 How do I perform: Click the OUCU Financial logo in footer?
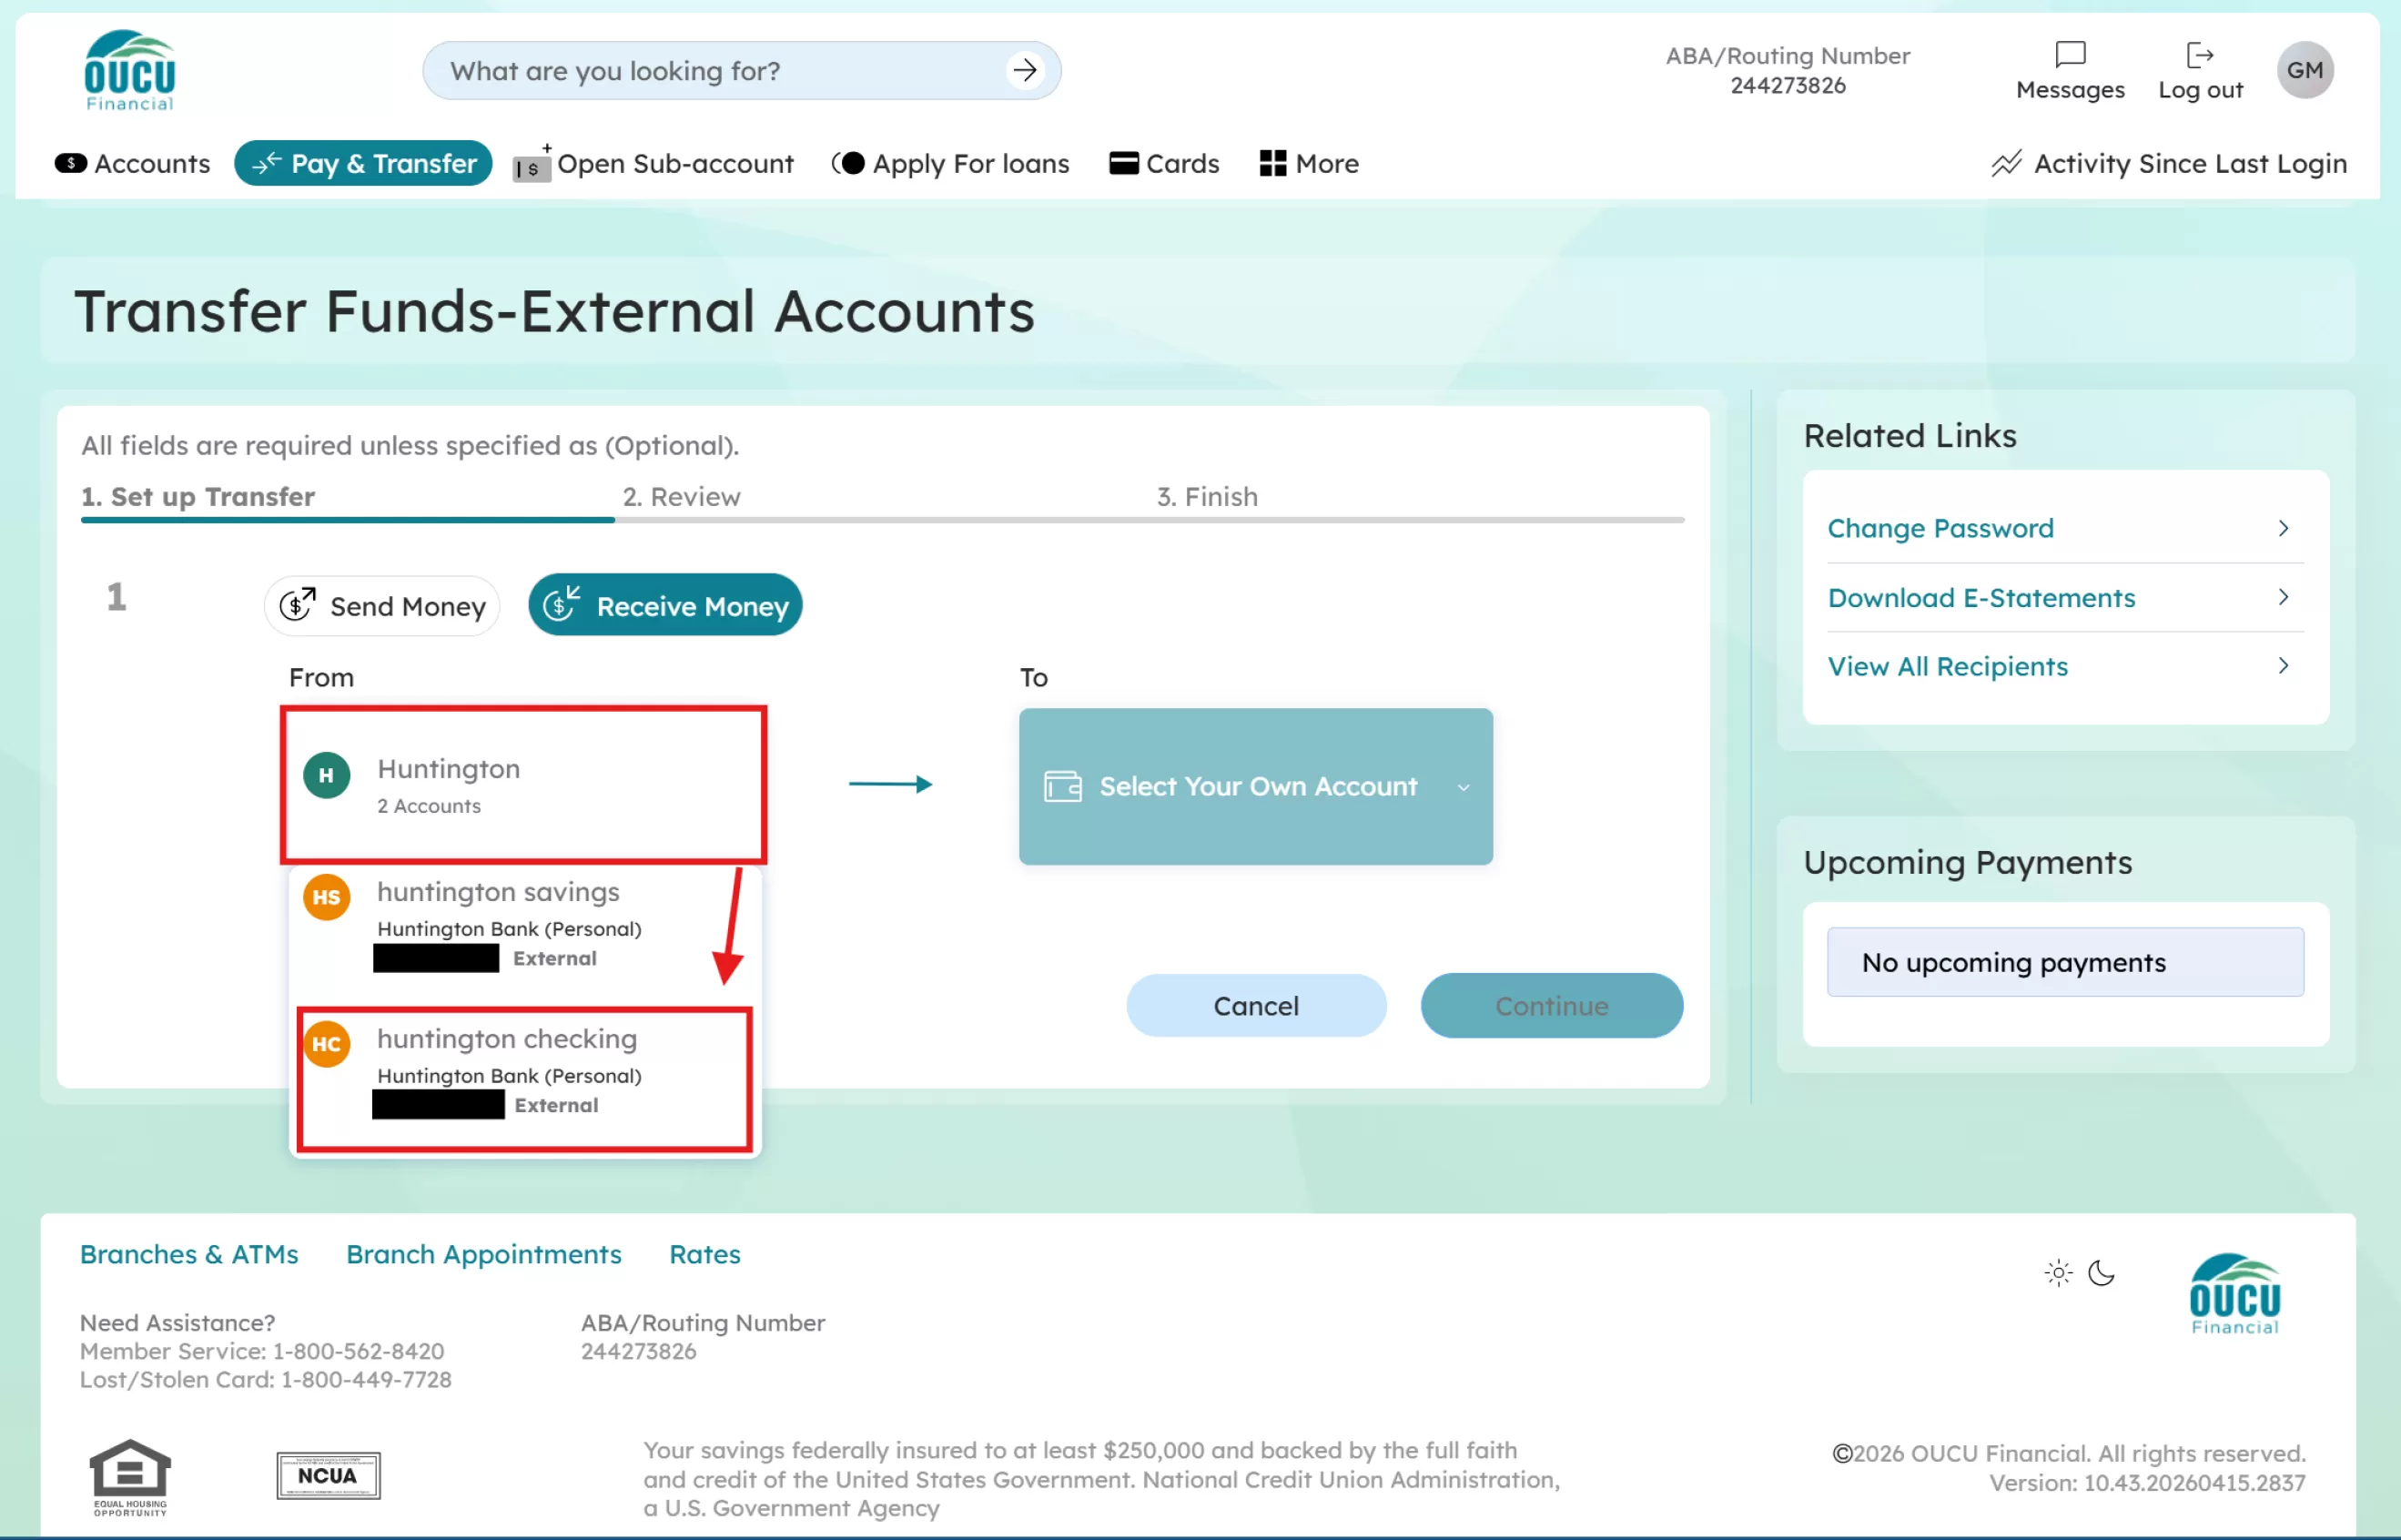point(2234,1293)
